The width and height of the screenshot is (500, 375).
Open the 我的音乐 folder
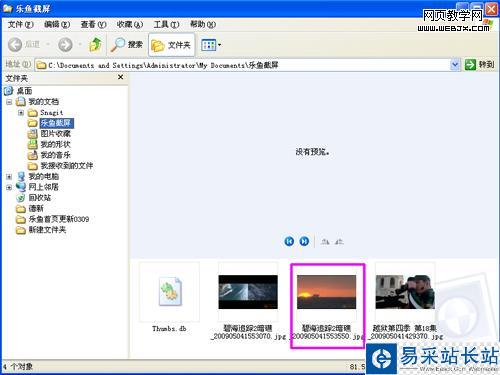point(55,155)
